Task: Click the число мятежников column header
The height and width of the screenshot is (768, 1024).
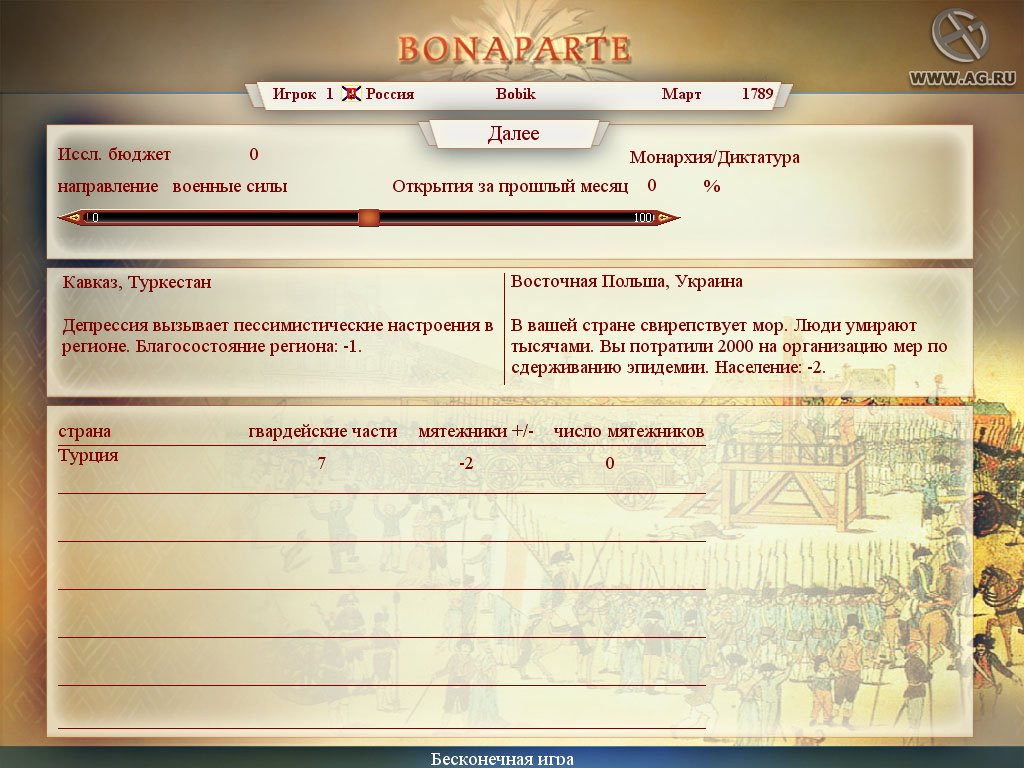Action: coord(629,432)
